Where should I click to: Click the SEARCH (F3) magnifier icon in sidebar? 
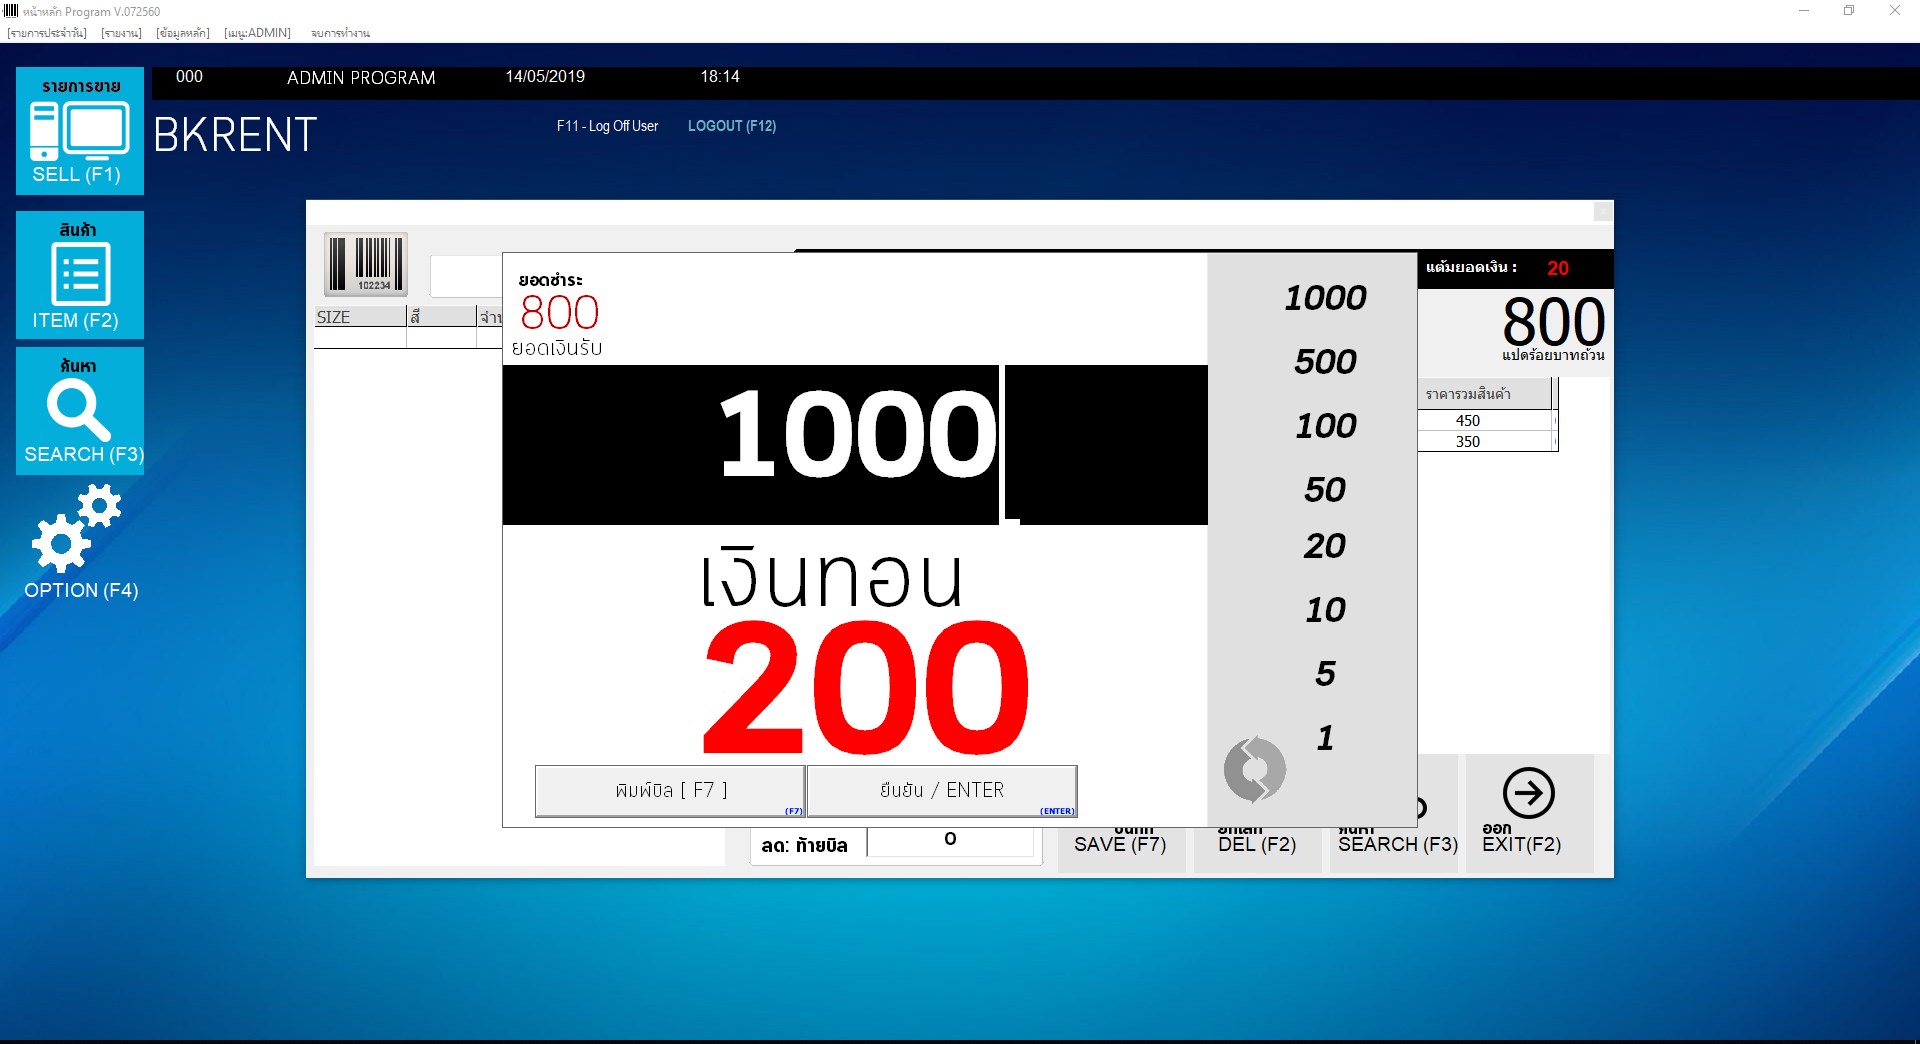80,411
